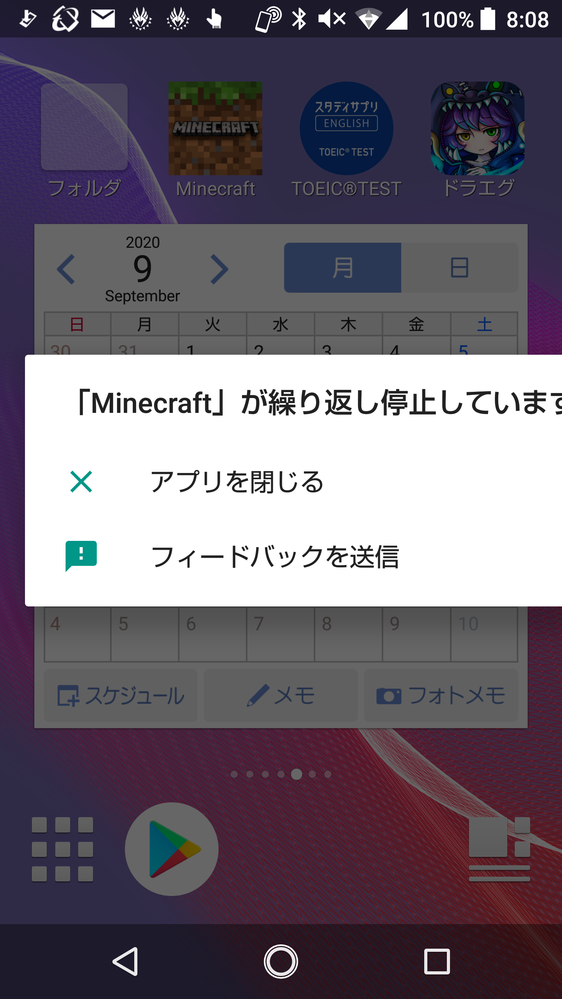Select calendar cell for date 6
Image resolution: width=562 pixels, height=999 pixels.
(213, 634)
